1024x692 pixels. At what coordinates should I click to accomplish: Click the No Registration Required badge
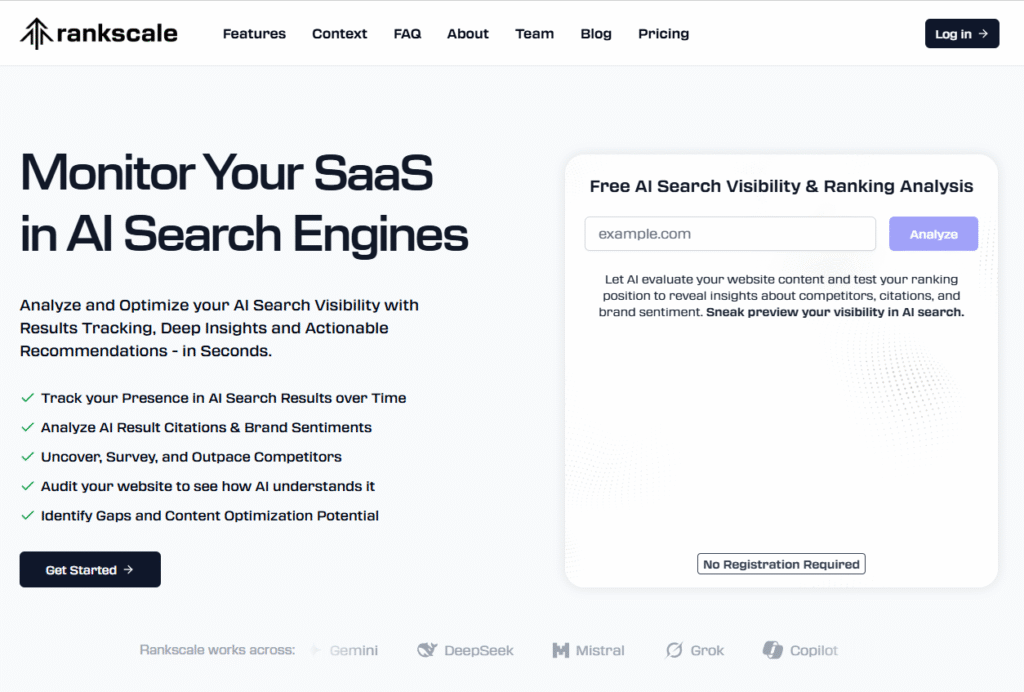pos(781,564)
